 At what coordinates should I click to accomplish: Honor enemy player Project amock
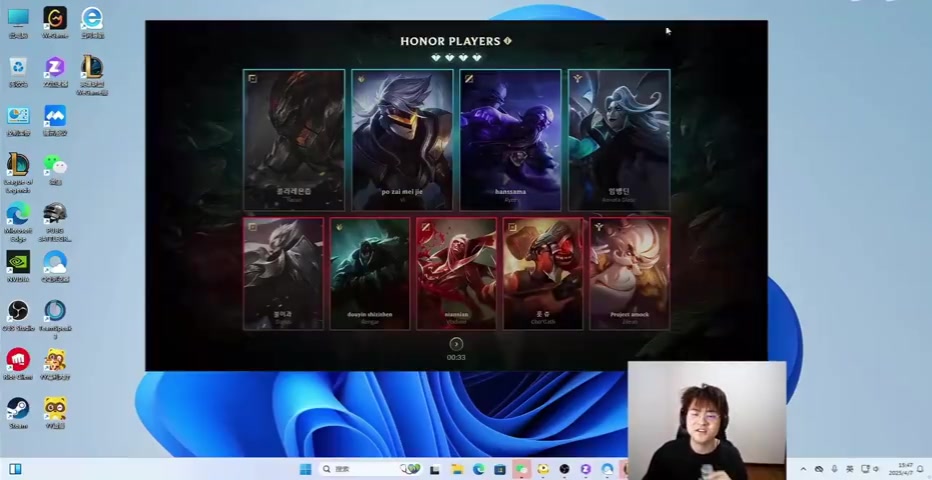(x=630, y=273)
